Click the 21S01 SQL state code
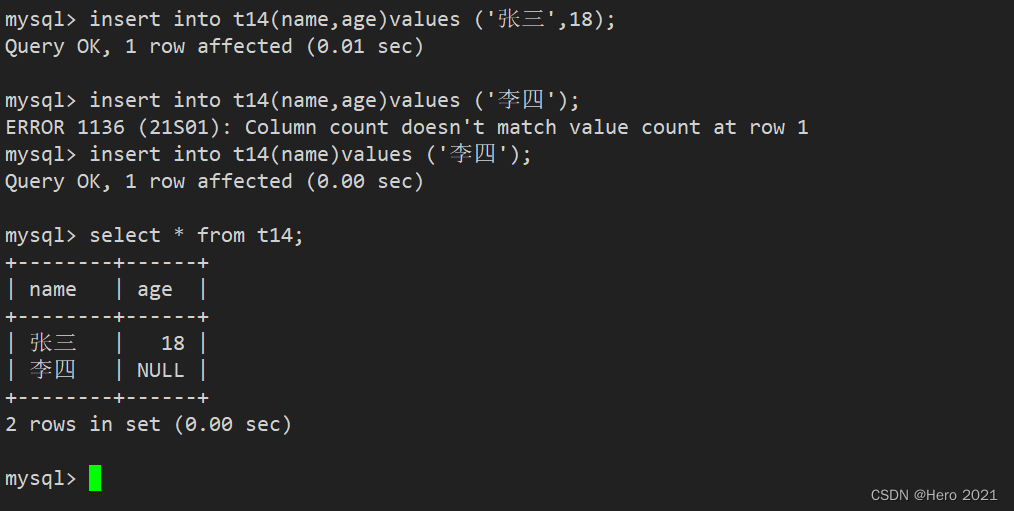This screenshot has height=511, width=1014. click(x=178, y=127)
